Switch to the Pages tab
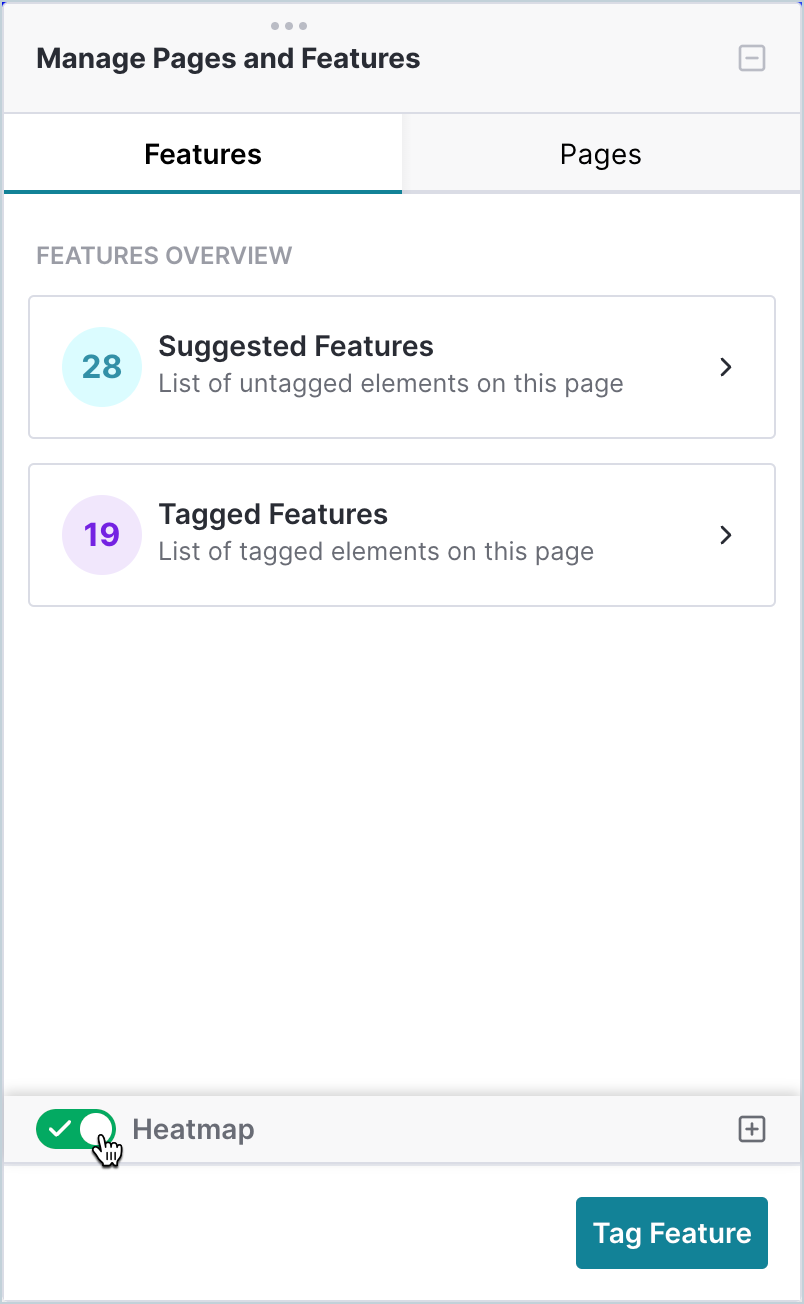Viewport: 804px width, 1304px height. pos(601,154)
